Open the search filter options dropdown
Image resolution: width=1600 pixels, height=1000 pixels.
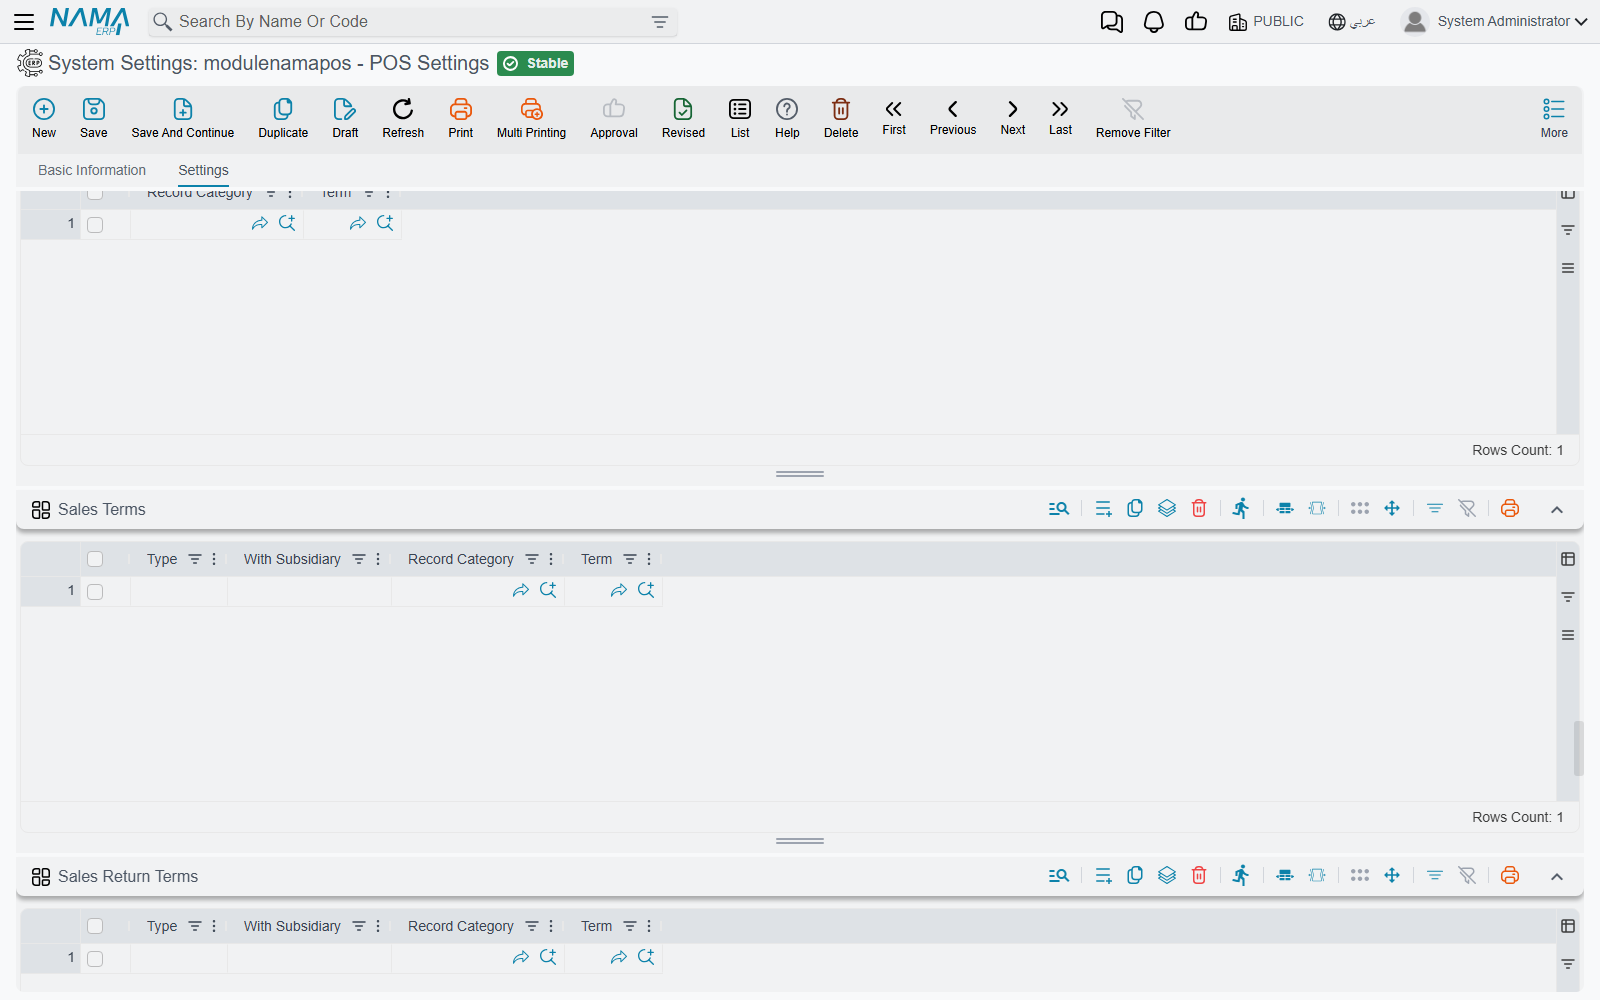coord(660,22)
